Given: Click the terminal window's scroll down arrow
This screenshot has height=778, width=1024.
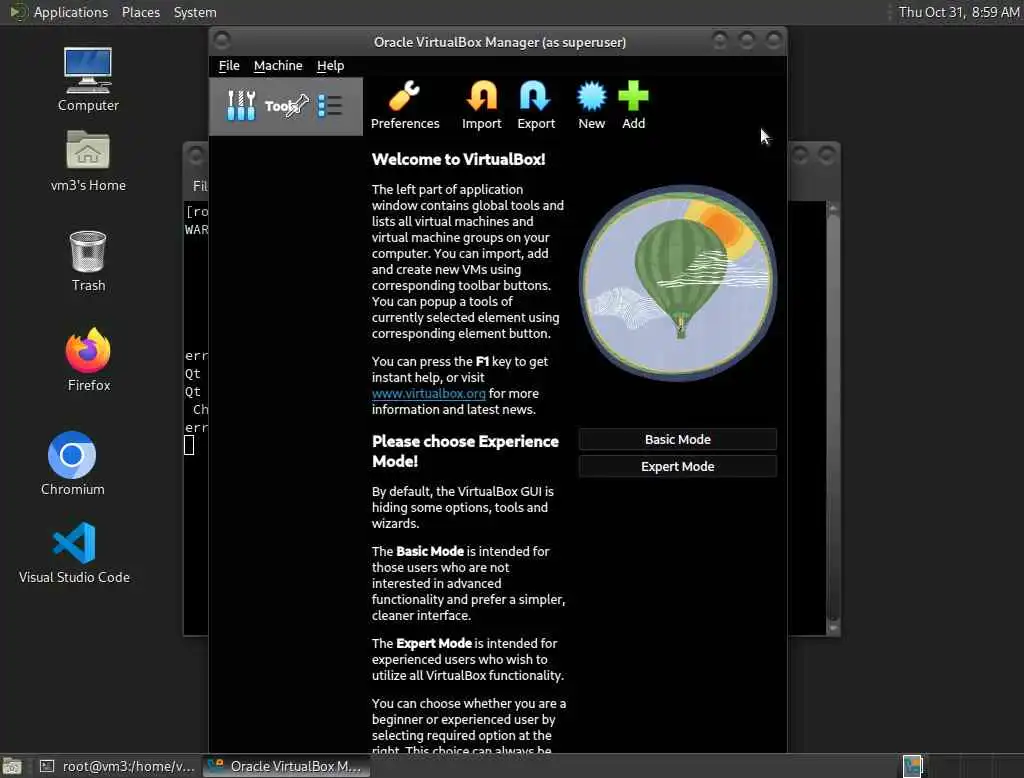Looking at the screenshot, I should tap(833, 628).
